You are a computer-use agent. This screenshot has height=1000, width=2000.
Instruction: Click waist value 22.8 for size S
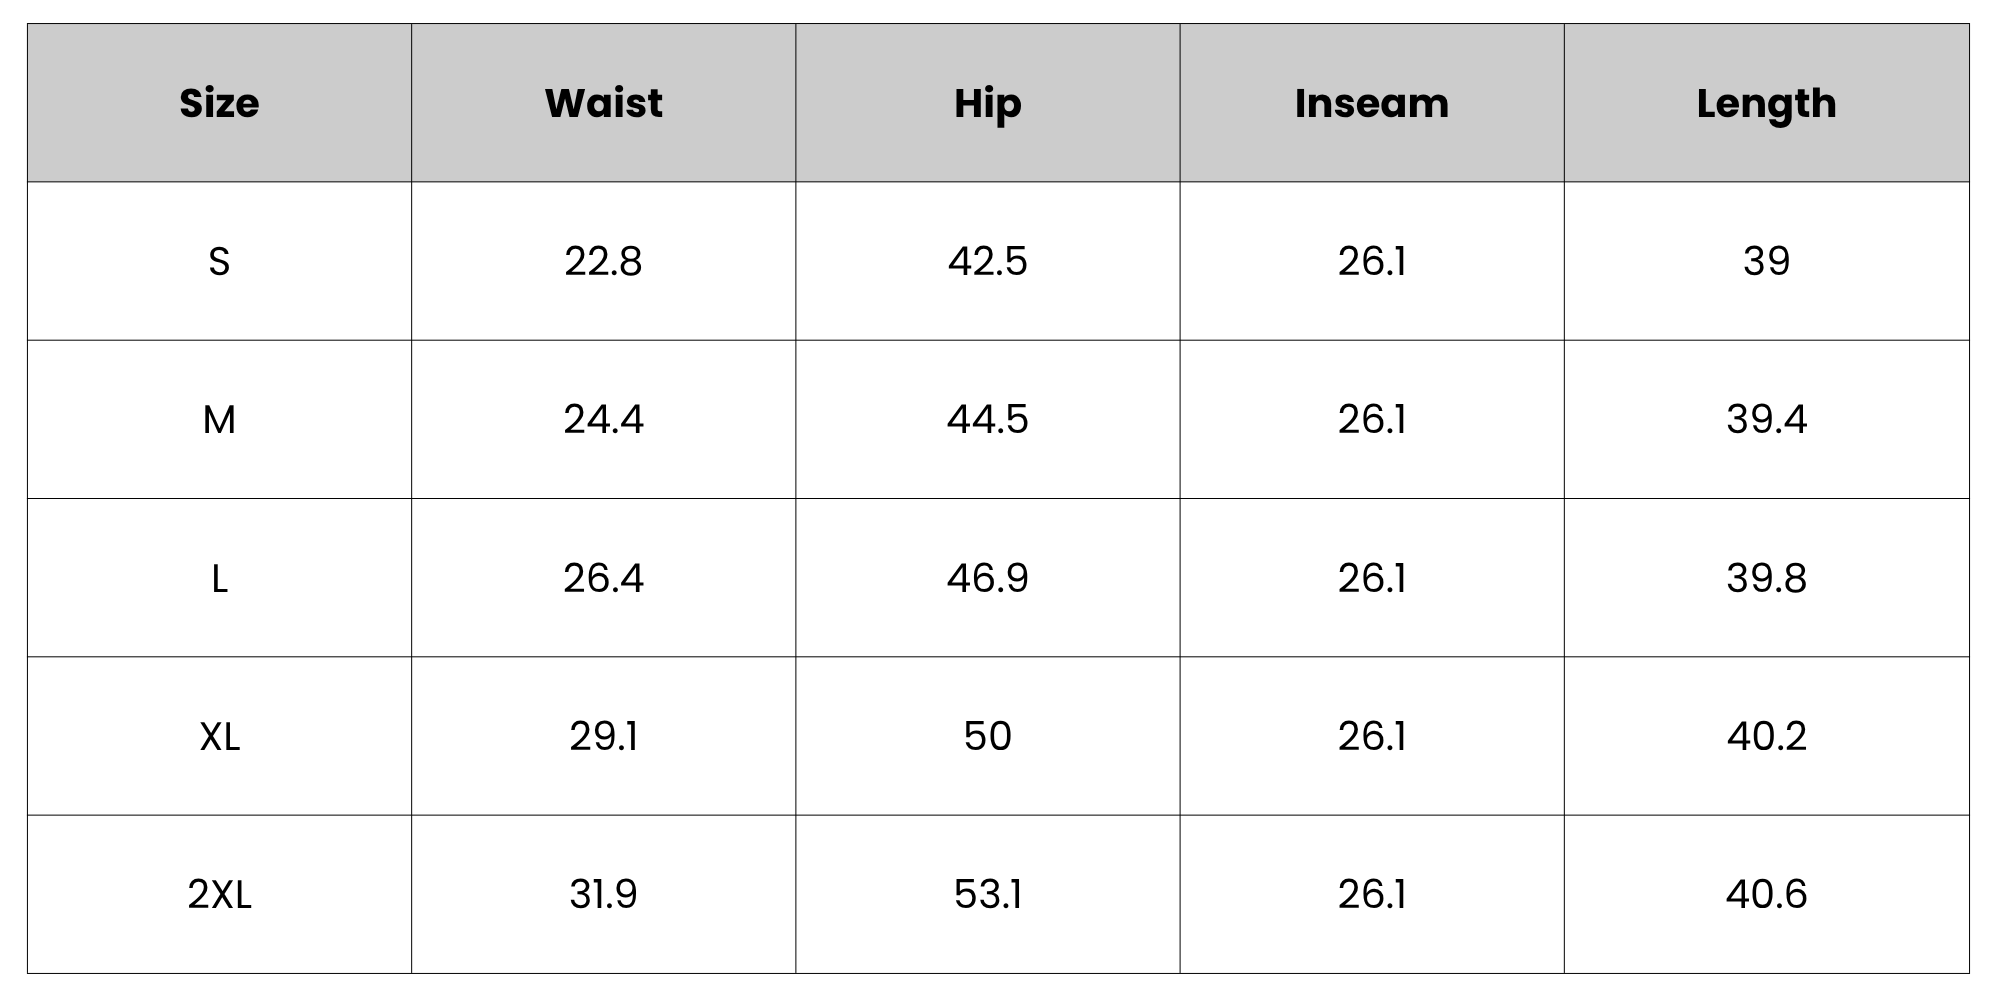(603, 261)
